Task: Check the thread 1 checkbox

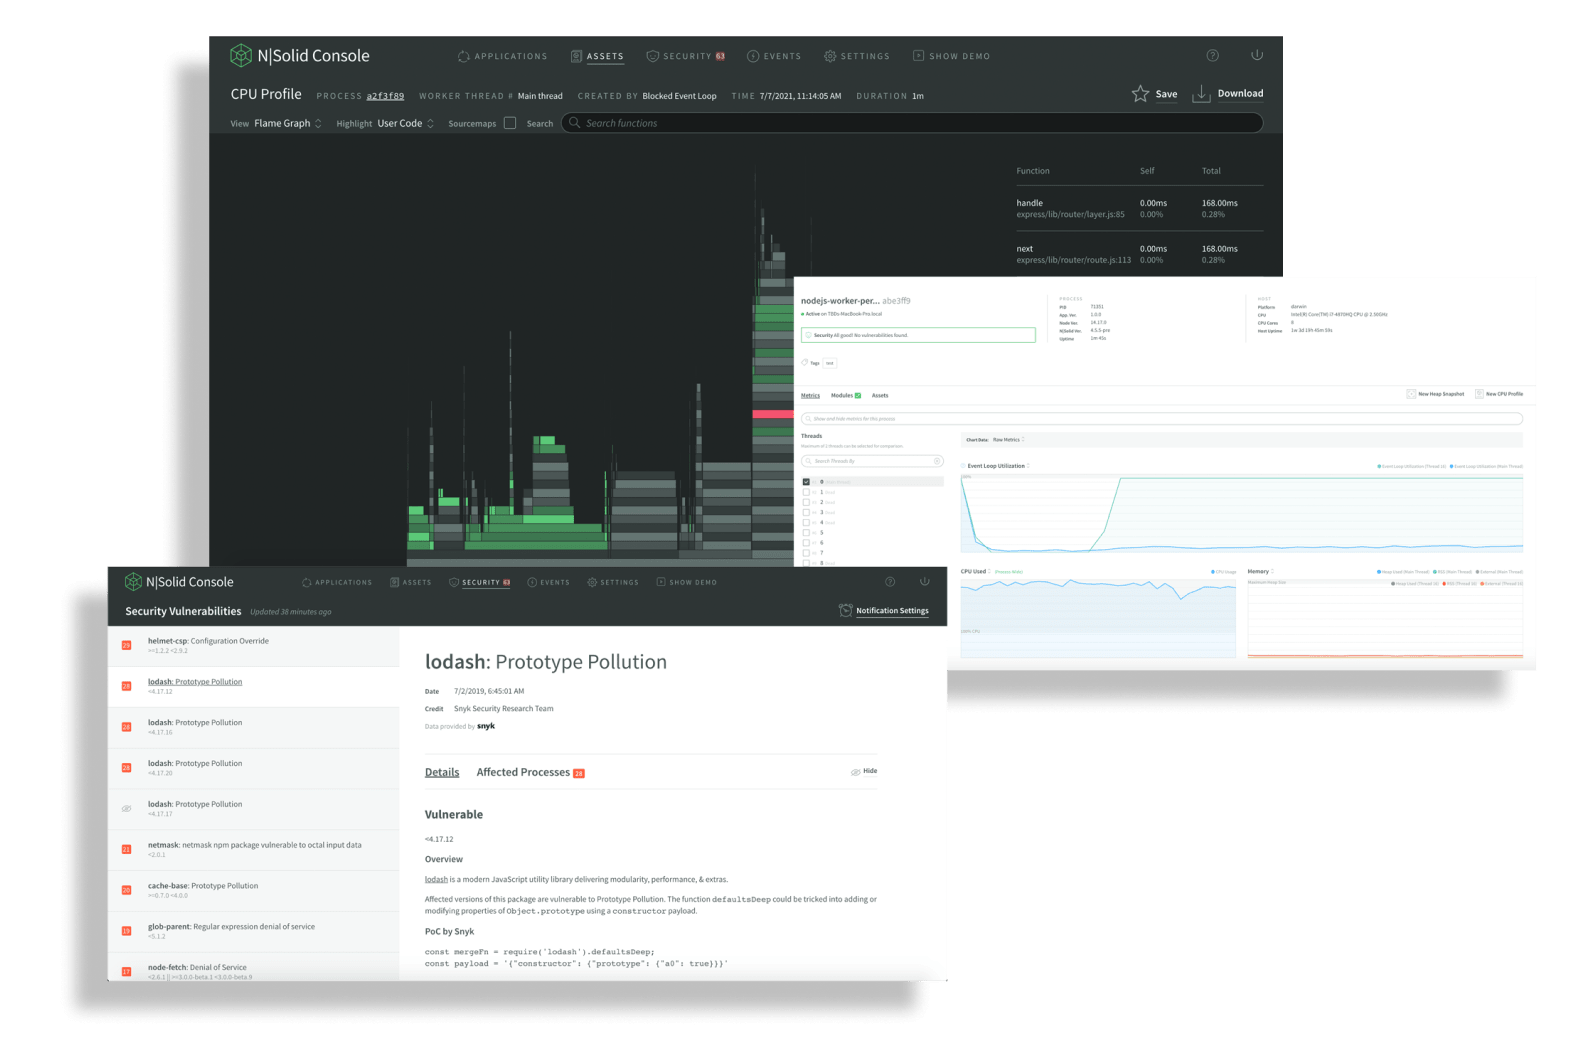Action: pyautogui.click(x=806, y=492)
